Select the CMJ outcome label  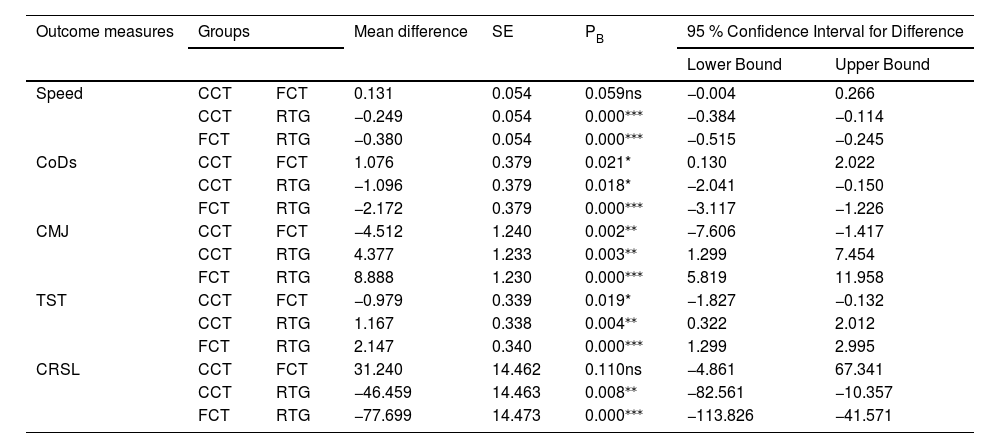tap(54, 229)
